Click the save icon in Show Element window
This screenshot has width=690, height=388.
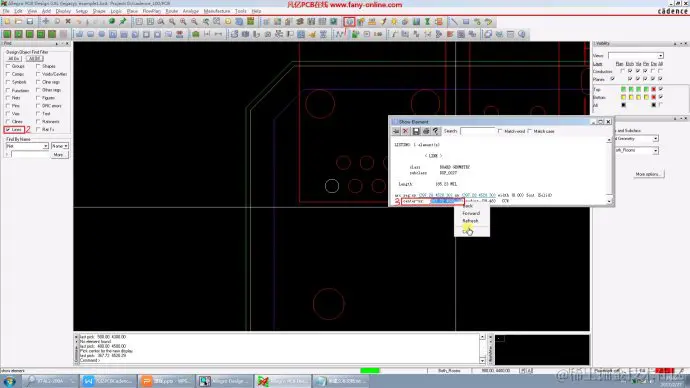click(416, 131)
